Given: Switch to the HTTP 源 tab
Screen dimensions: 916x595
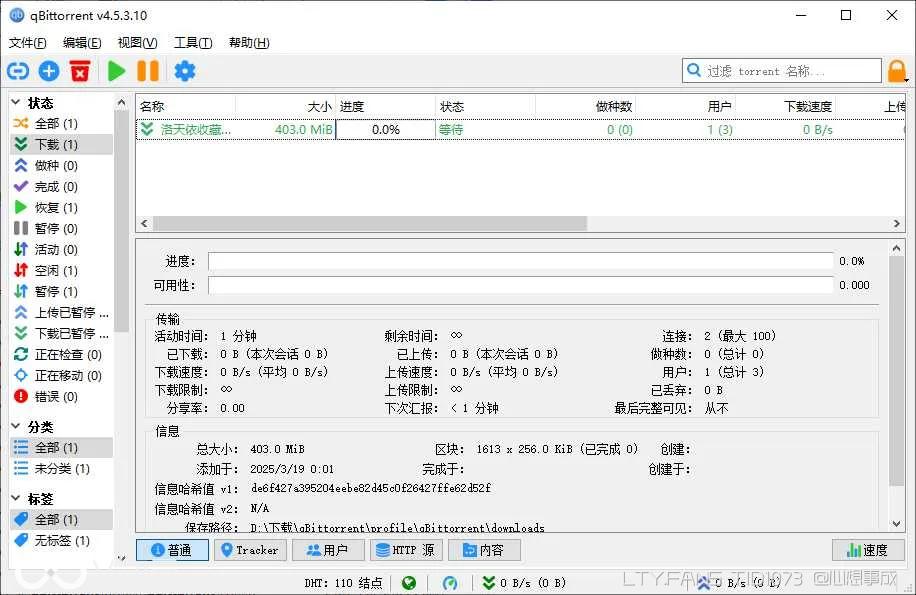Looking at the screenshot, I should click(x=406, y=550).
